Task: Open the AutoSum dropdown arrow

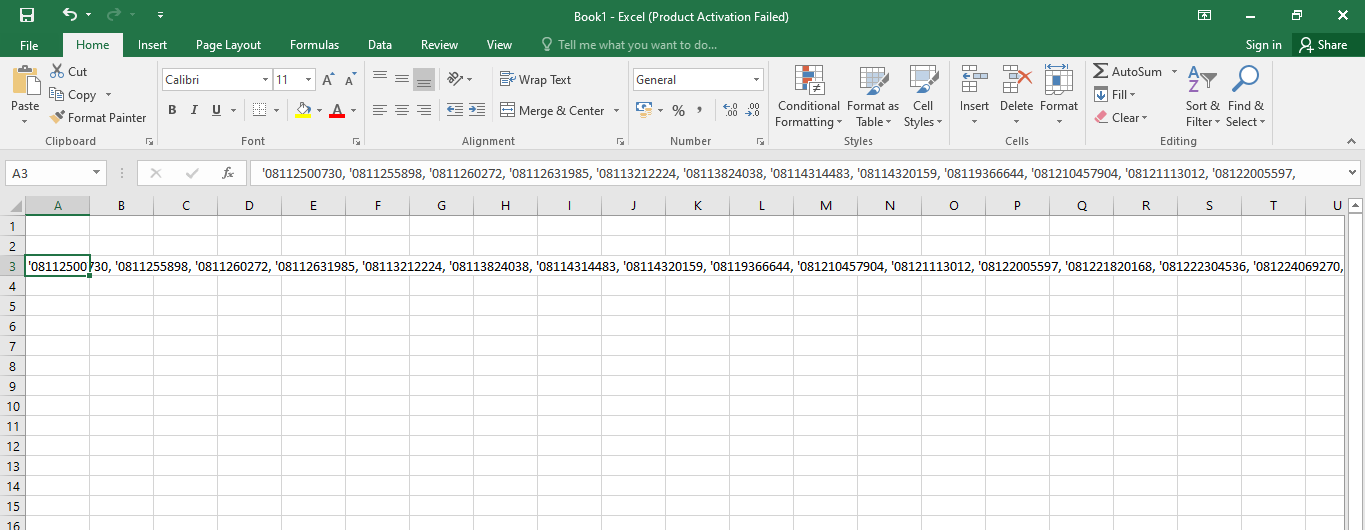Action: point(1174,72)
